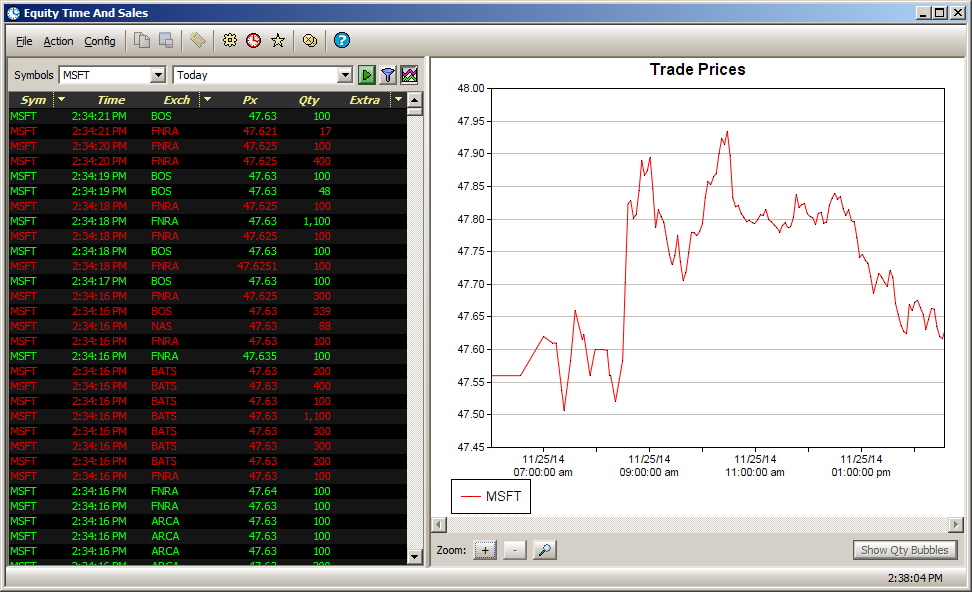Click the price tag toolbar icon
This screenshot has height=592, width=972.
point(198,40)
